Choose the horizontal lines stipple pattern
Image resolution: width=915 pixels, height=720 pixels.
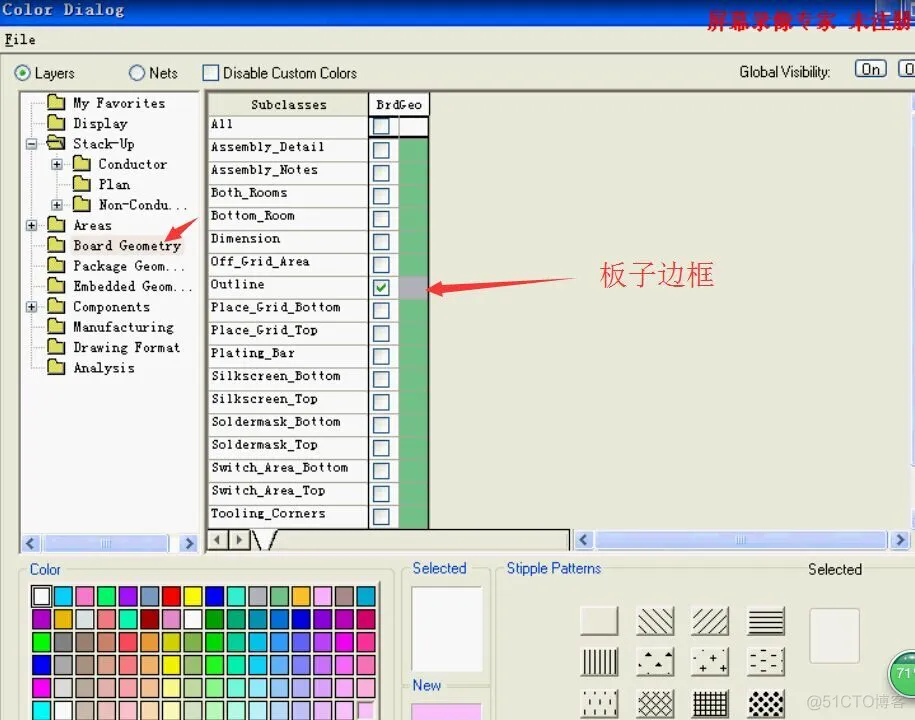[x=766, y=621]
